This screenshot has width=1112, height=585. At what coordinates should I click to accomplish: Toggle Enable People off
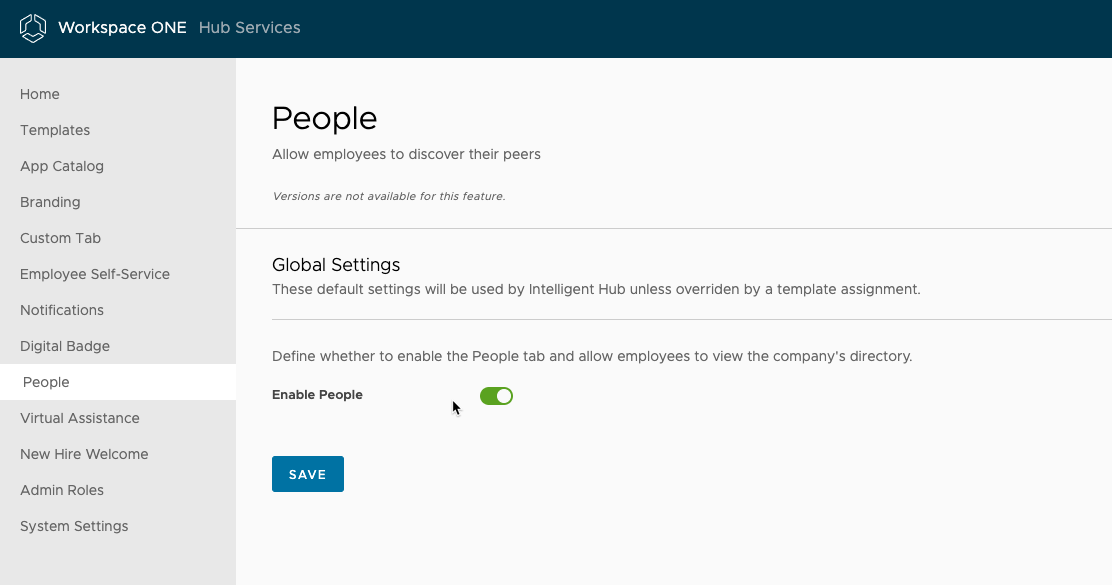tap(496, 396)
